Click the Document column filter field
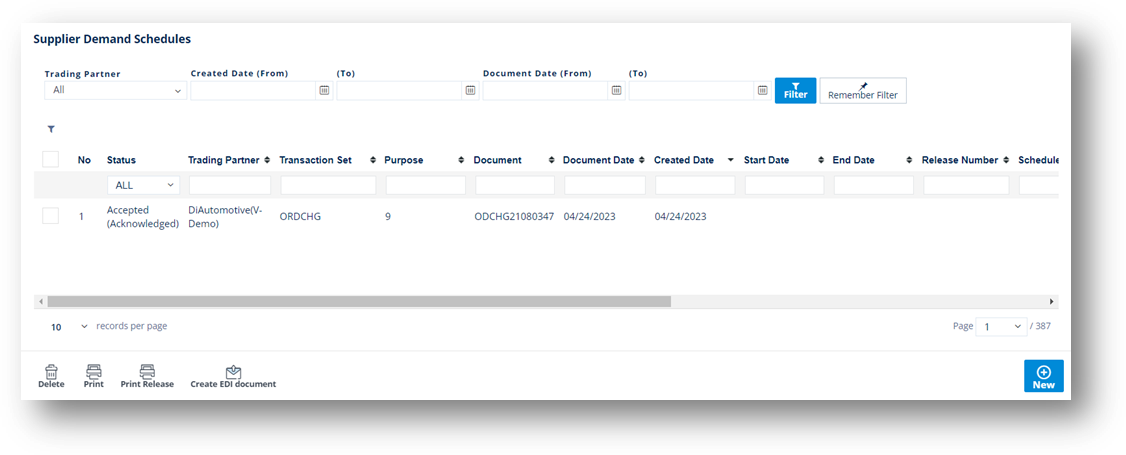1126x455 pixels. [515, 185]
